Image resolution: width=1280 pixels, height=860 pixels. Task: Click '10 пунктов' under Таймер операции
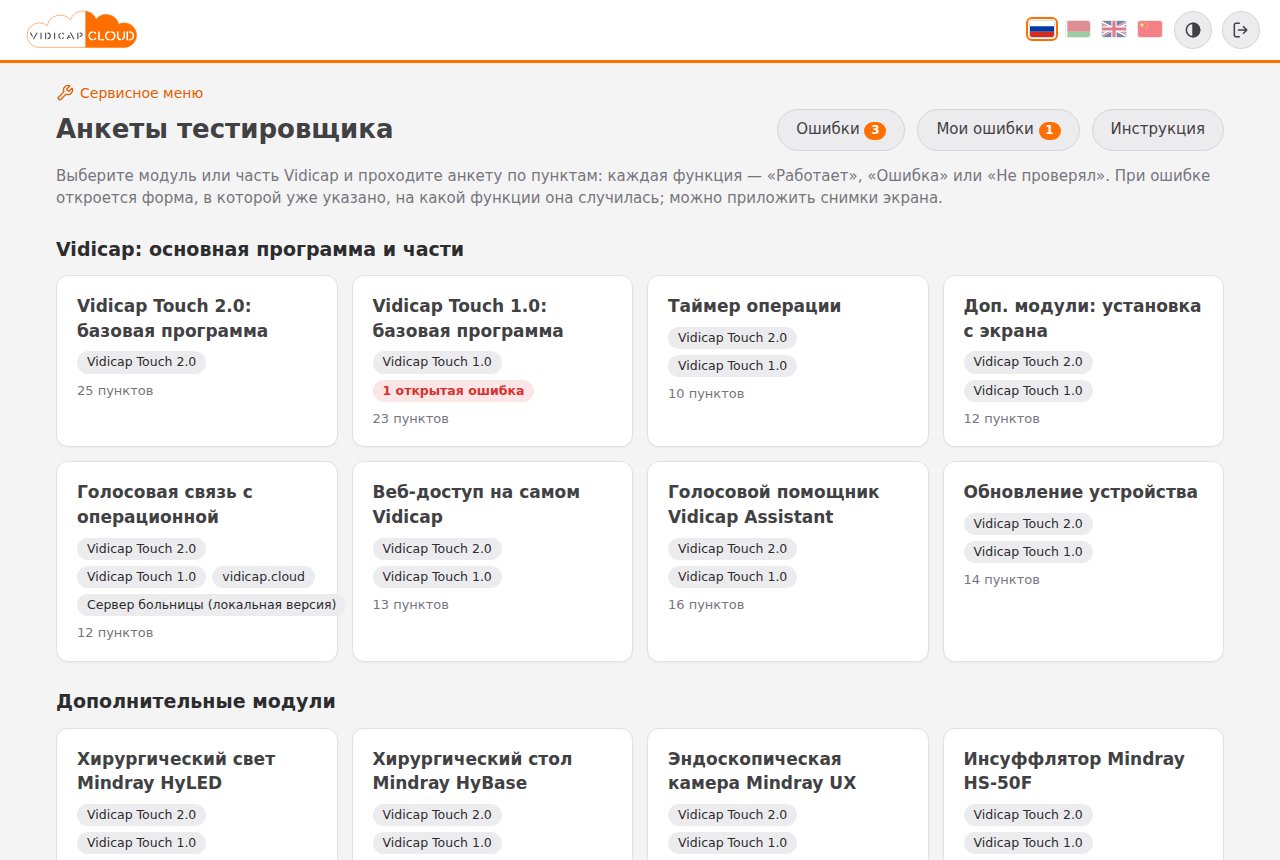tap(706, 394)
